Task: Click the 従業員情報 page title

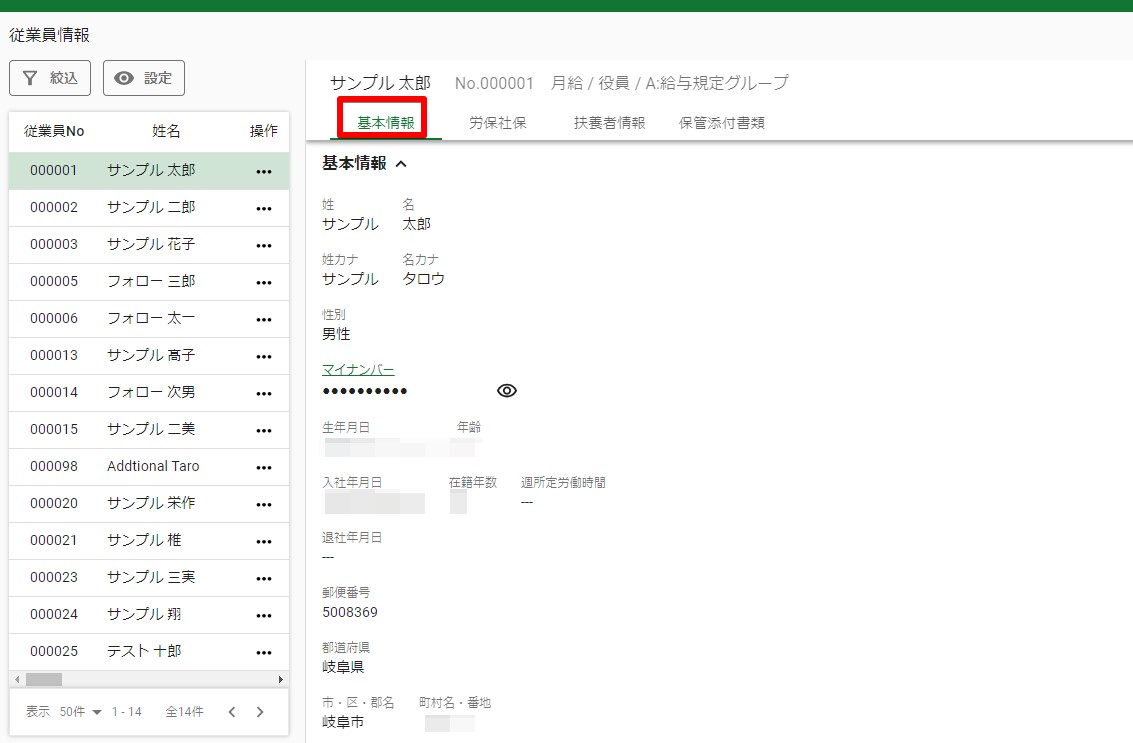Action: pos(50,35)
